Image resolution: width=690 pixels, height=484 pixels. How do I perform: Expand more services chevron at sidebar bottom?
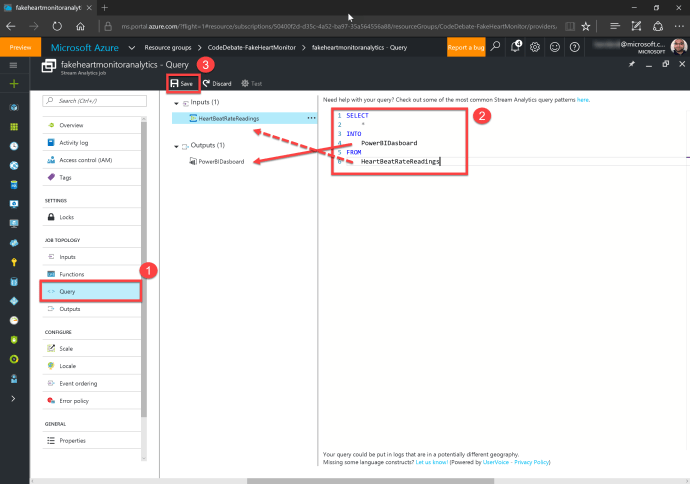coord(13,398)
